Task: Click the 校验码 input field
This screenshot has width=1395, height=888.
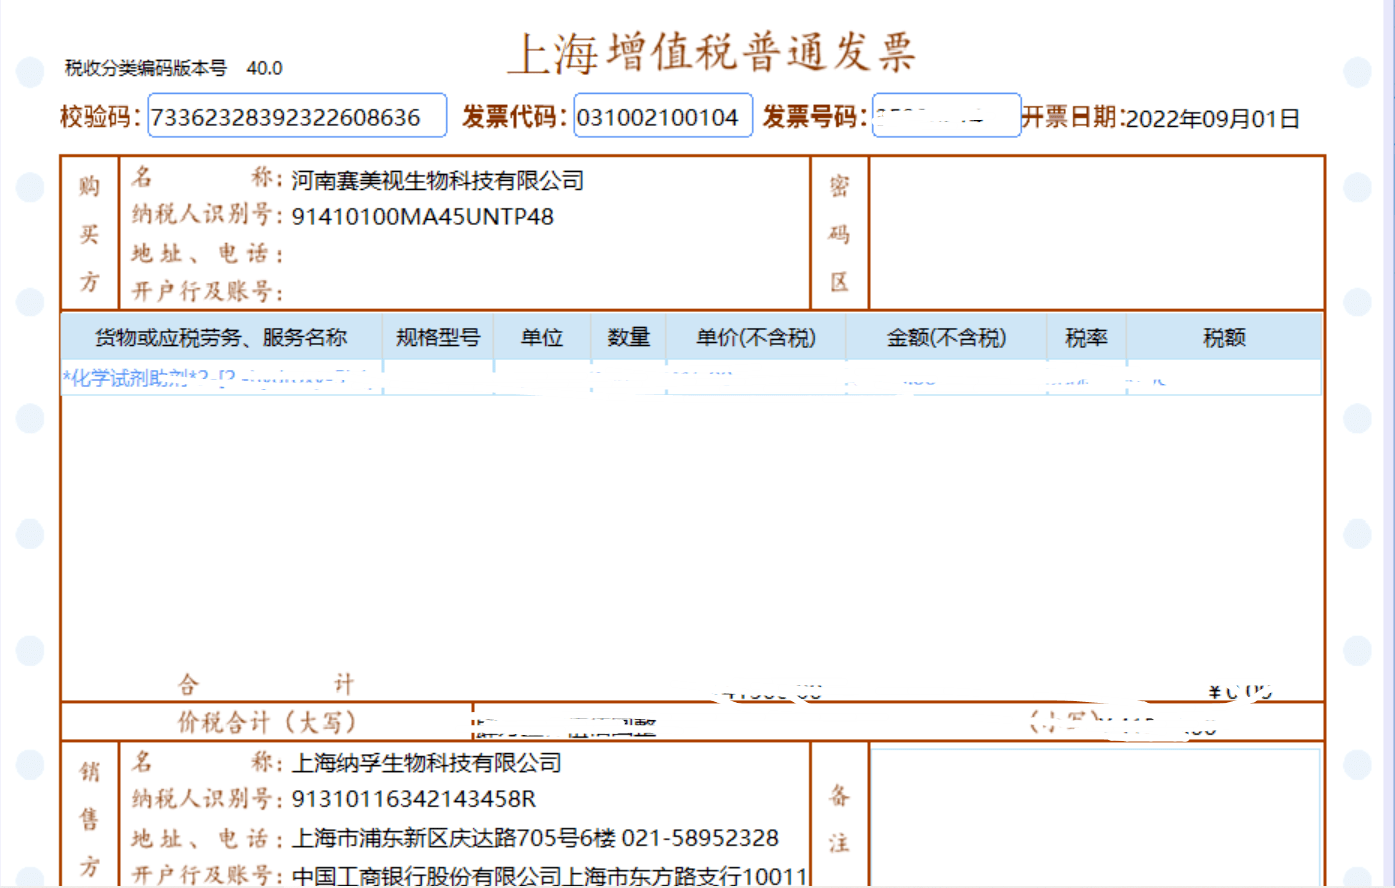Action: click(x=297, y=116)
